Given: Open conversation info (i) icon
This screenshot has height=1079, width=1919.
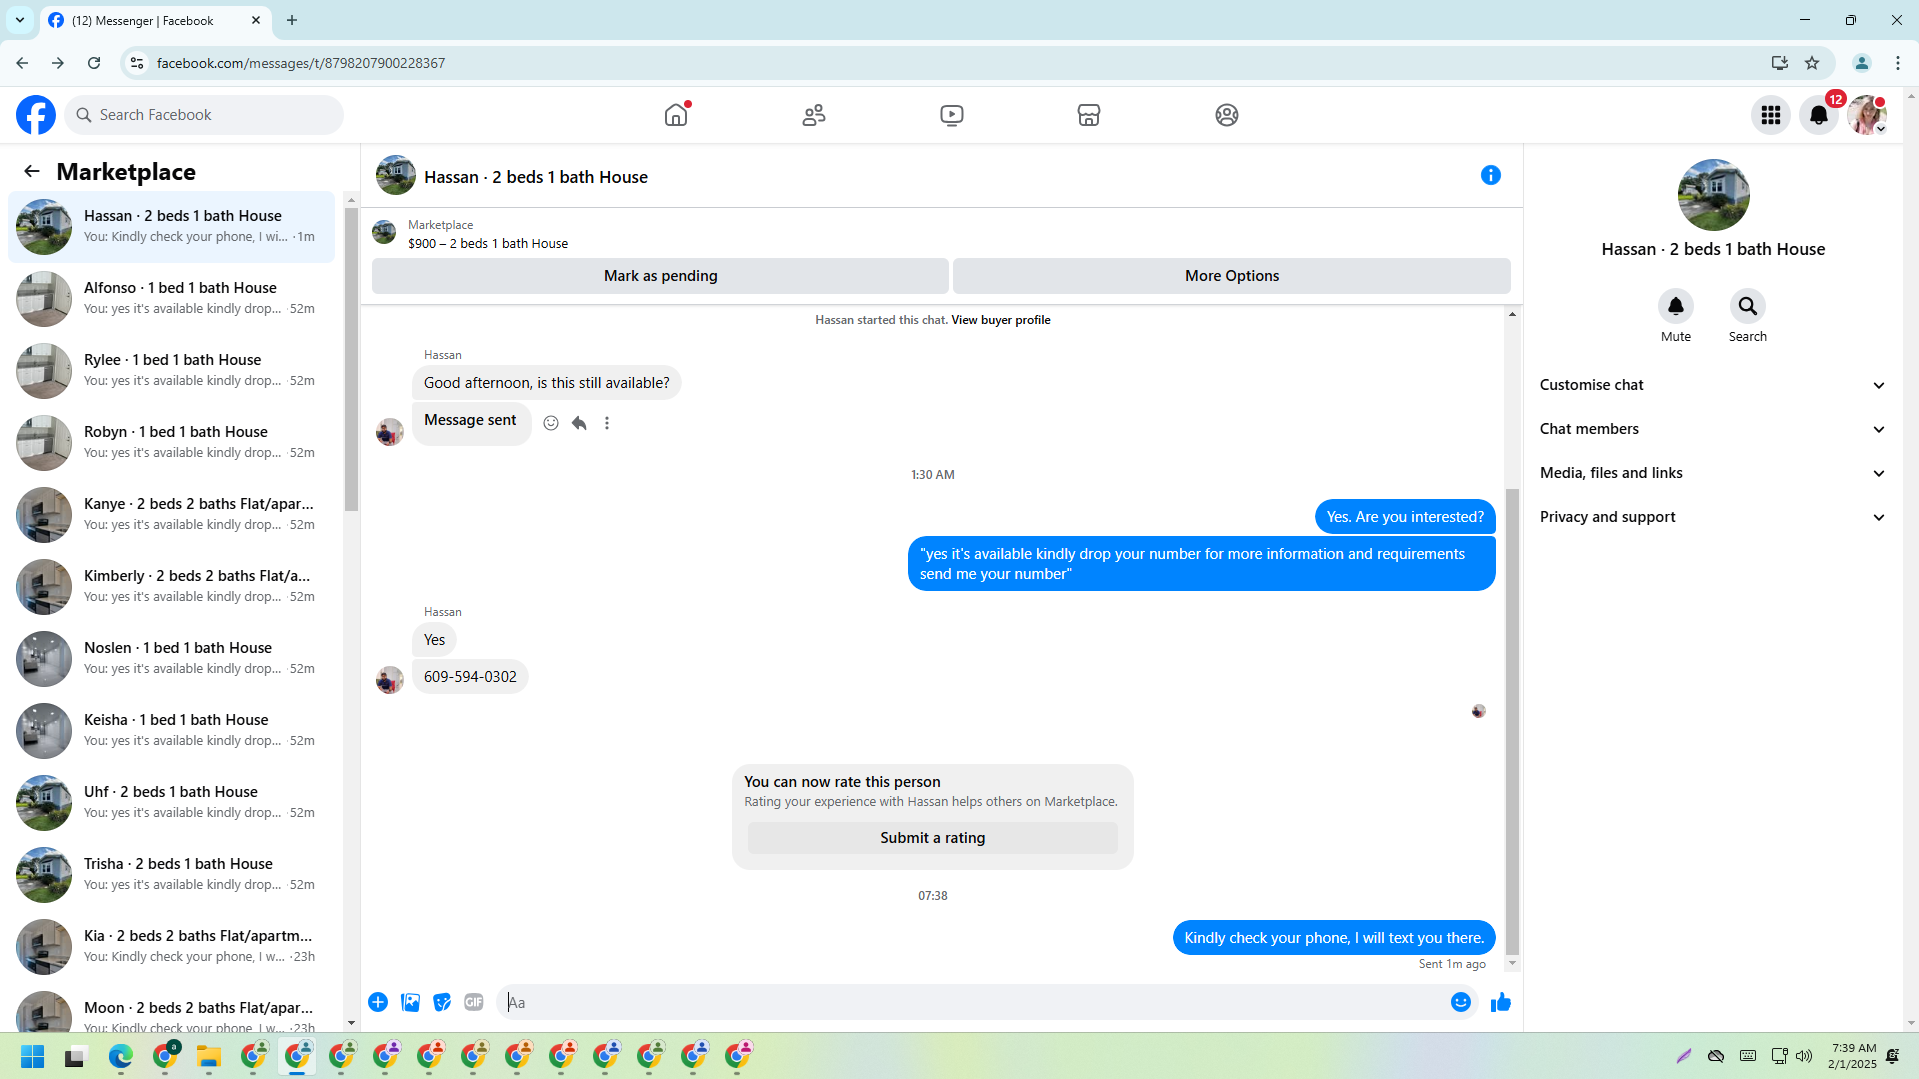Looking at the screenshot, I should click(x=1491, y=175).
